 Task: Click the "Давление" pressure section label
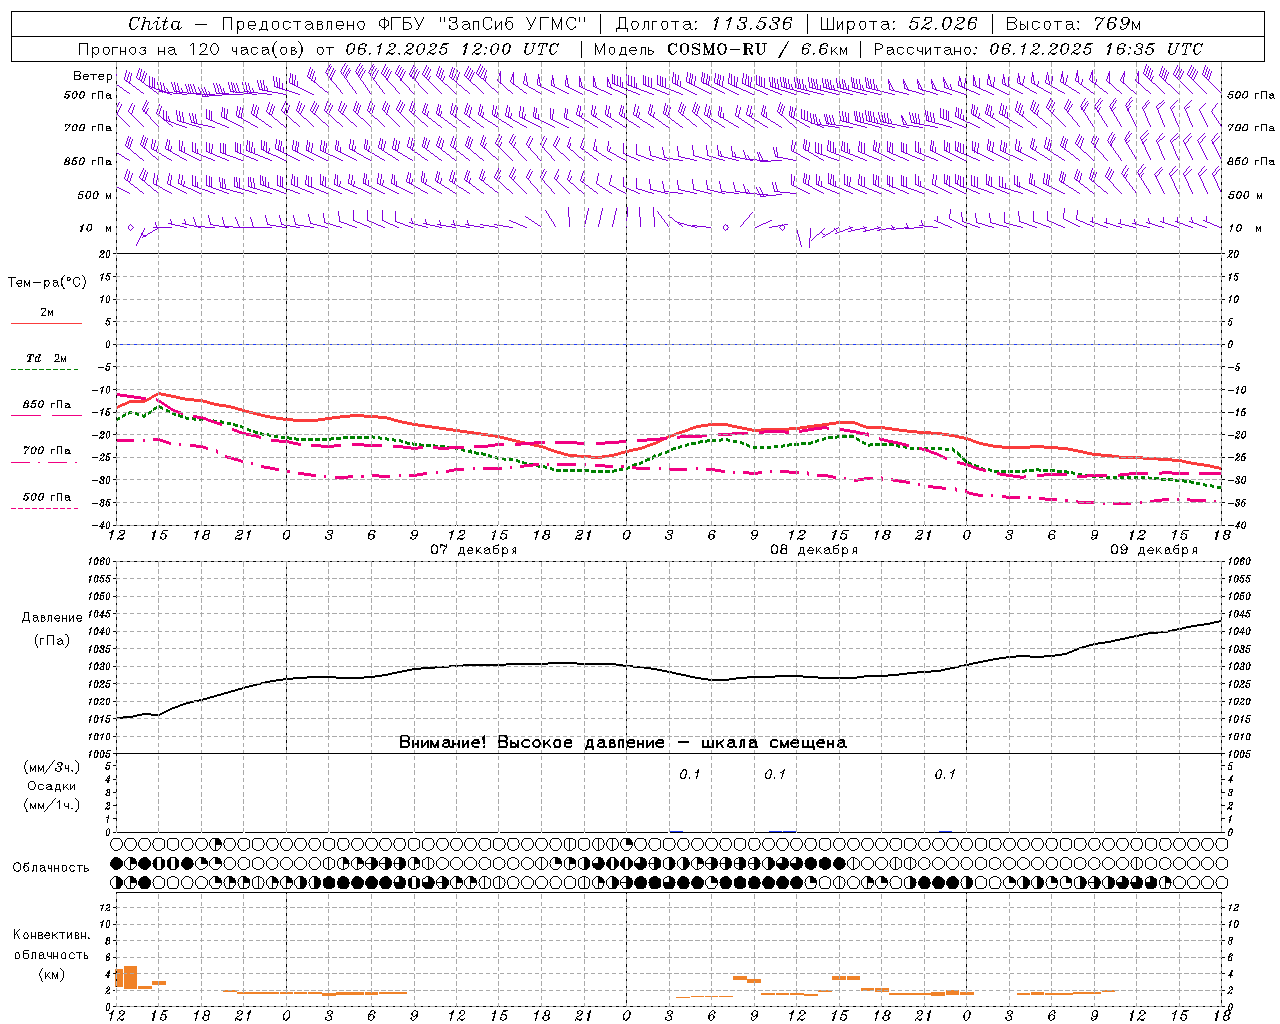pos(52,618)
